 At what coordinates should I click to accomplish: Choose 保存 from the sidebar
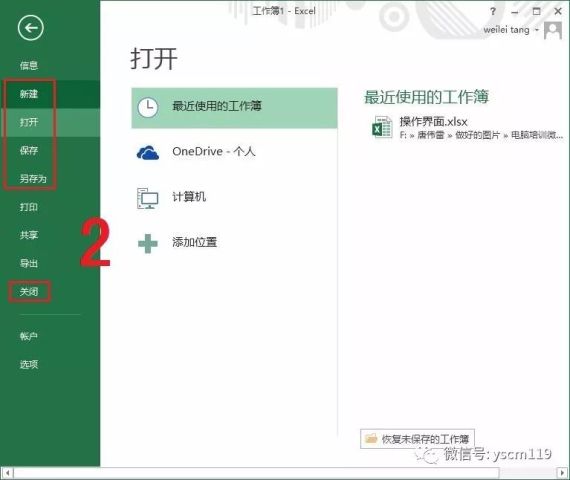[29, 150]
